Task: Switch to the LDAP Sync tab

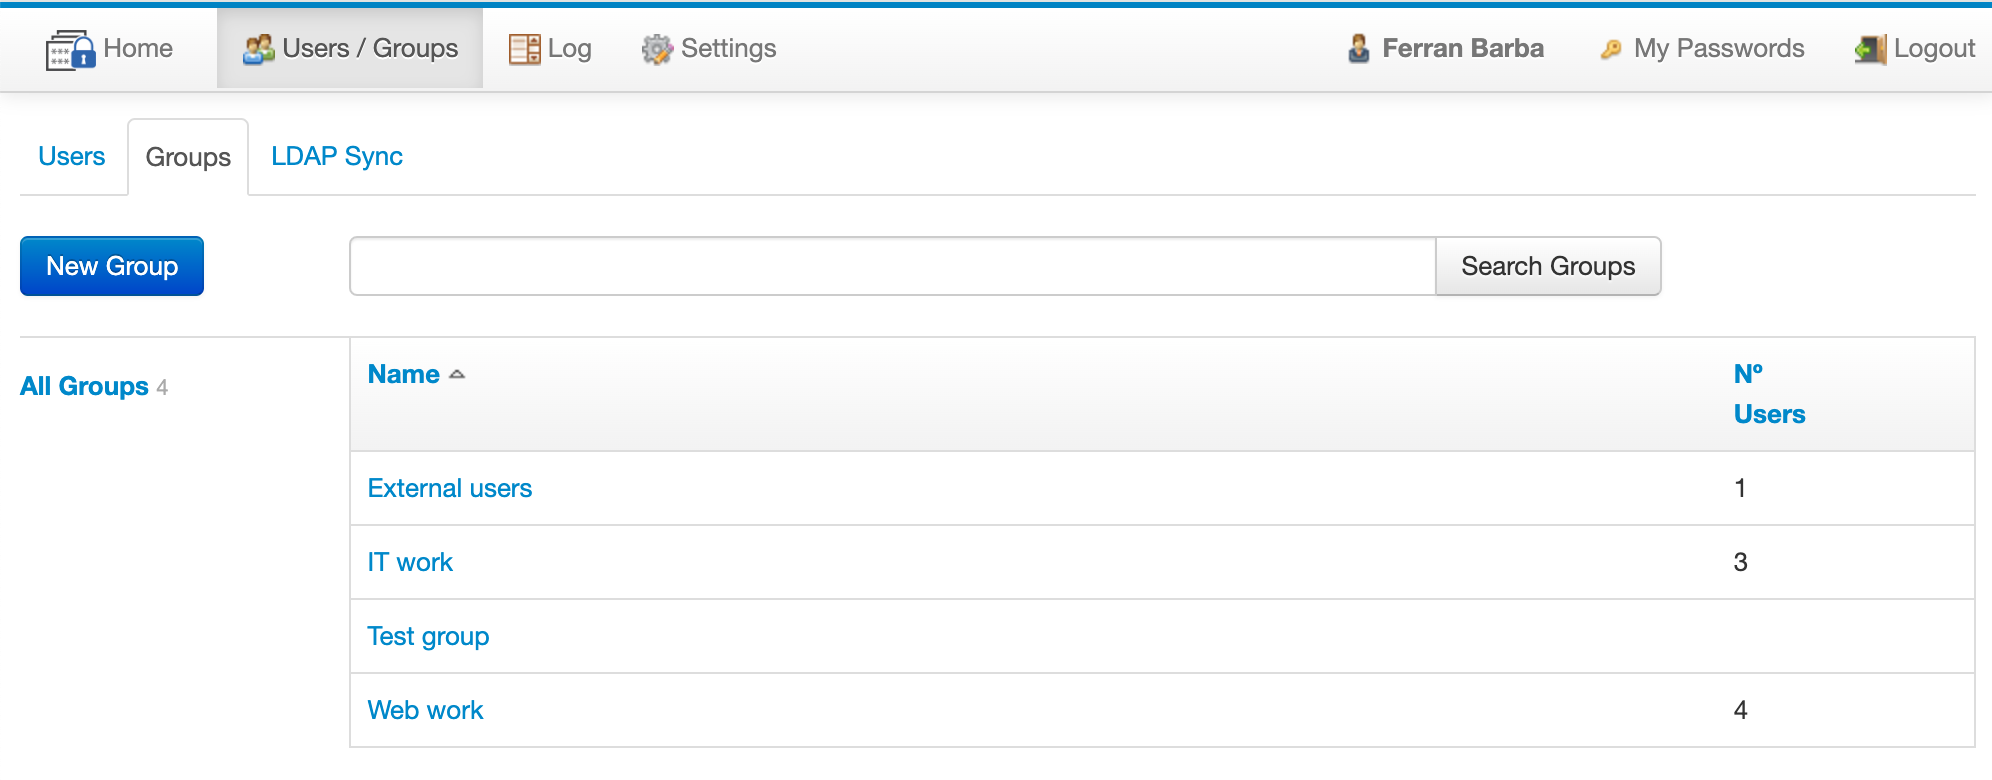Action: (x=337, y=156)
